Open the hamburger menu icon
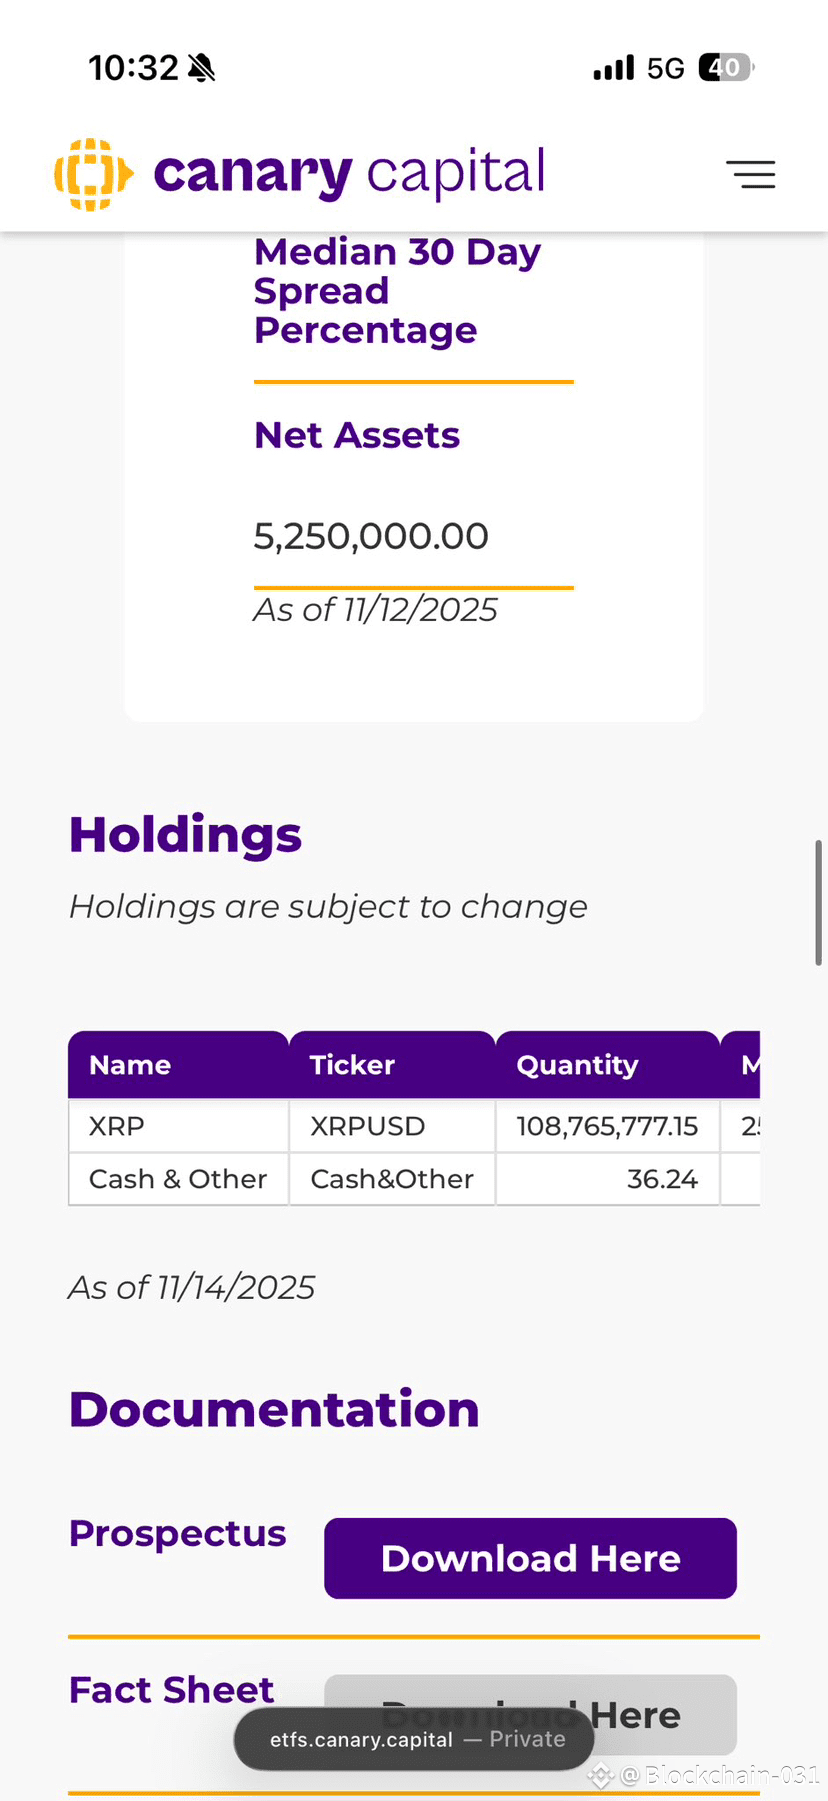828x1801 pixels. coord(750,174)
